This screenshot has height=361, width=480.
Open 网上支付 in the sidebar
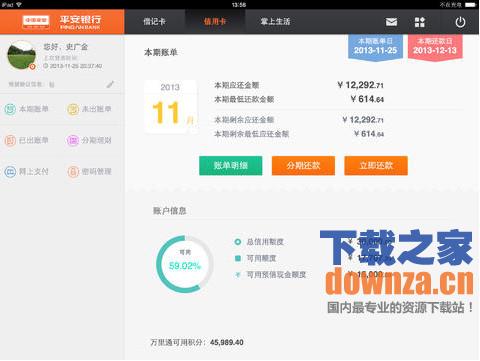click(x=27, y=172)
